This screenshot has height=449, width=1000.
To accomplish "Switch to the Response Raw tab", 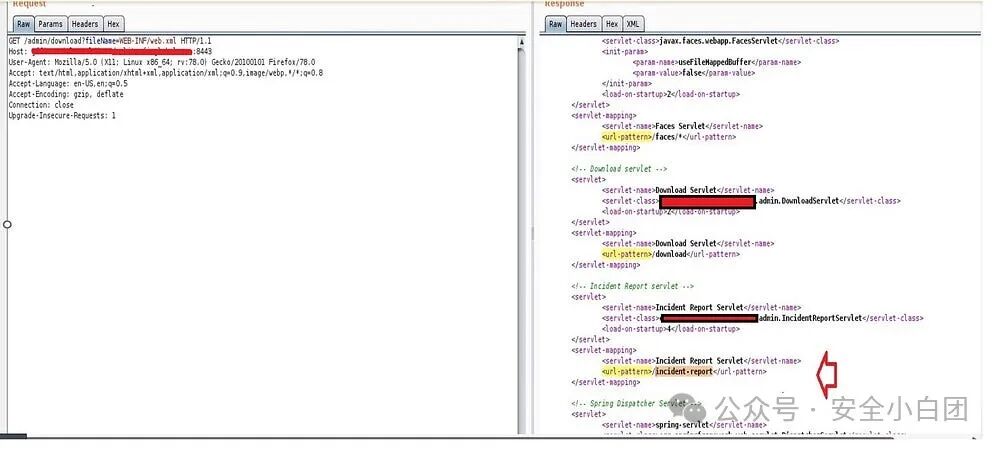I will pos(555,24).
